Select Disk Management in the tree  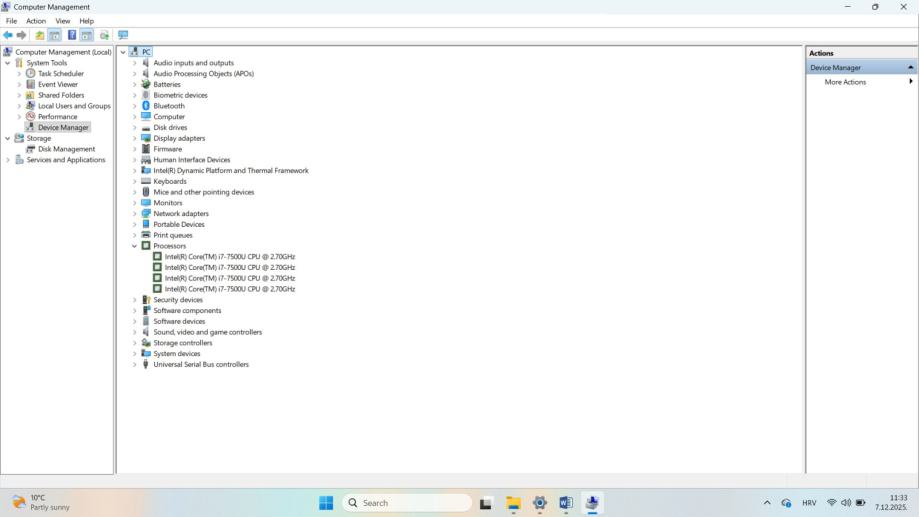click(66, 149)
